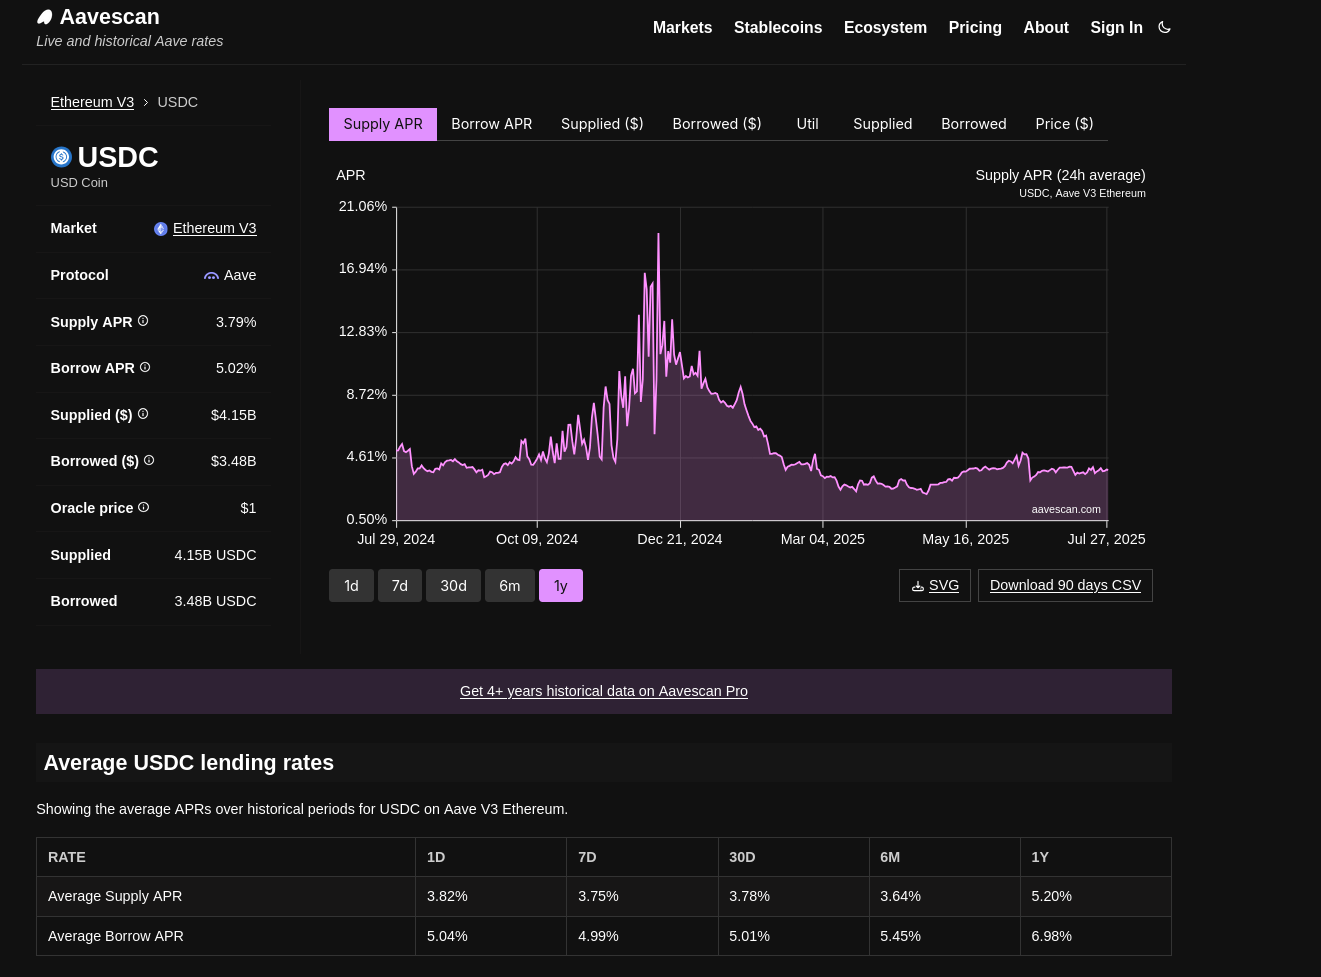Click the Oracle price value $1
The width and height of the screenshot is (1321, 977).
[248, 508]
